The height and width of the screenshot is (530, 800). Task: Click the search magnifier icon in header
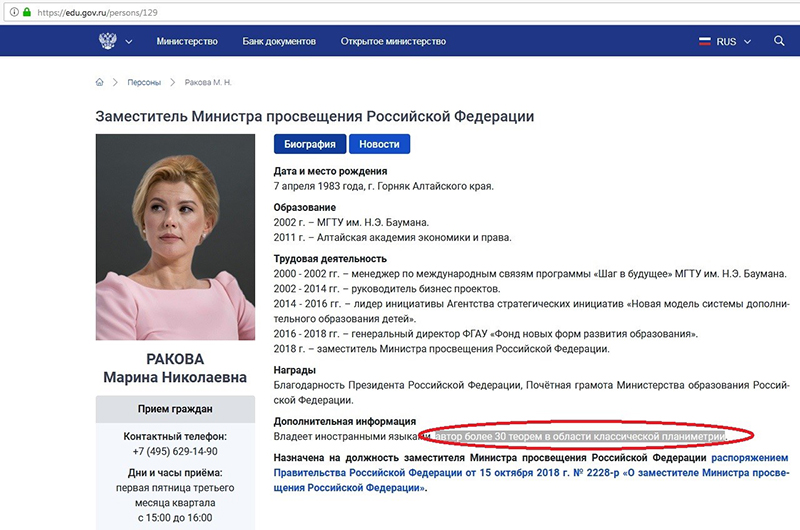coord(779,42)
